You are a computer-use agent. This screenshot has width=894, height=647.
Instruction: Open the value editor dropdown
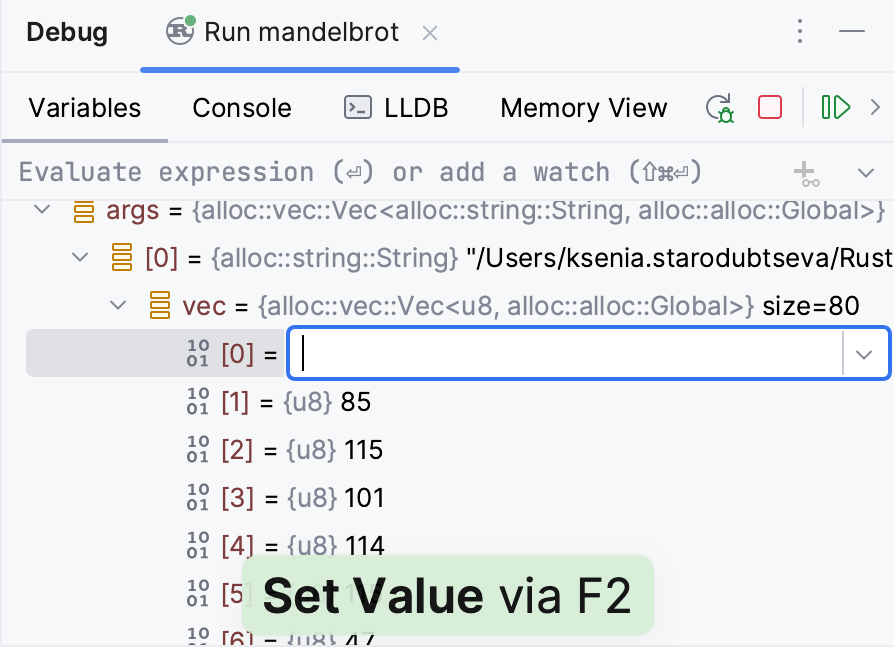click(865, 354)
